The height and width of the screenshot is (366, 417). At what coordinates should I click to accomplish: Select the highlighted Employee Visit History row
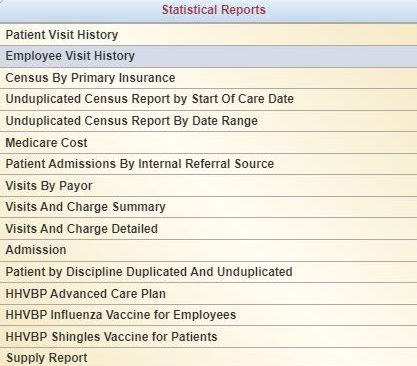tap(208, 56)
